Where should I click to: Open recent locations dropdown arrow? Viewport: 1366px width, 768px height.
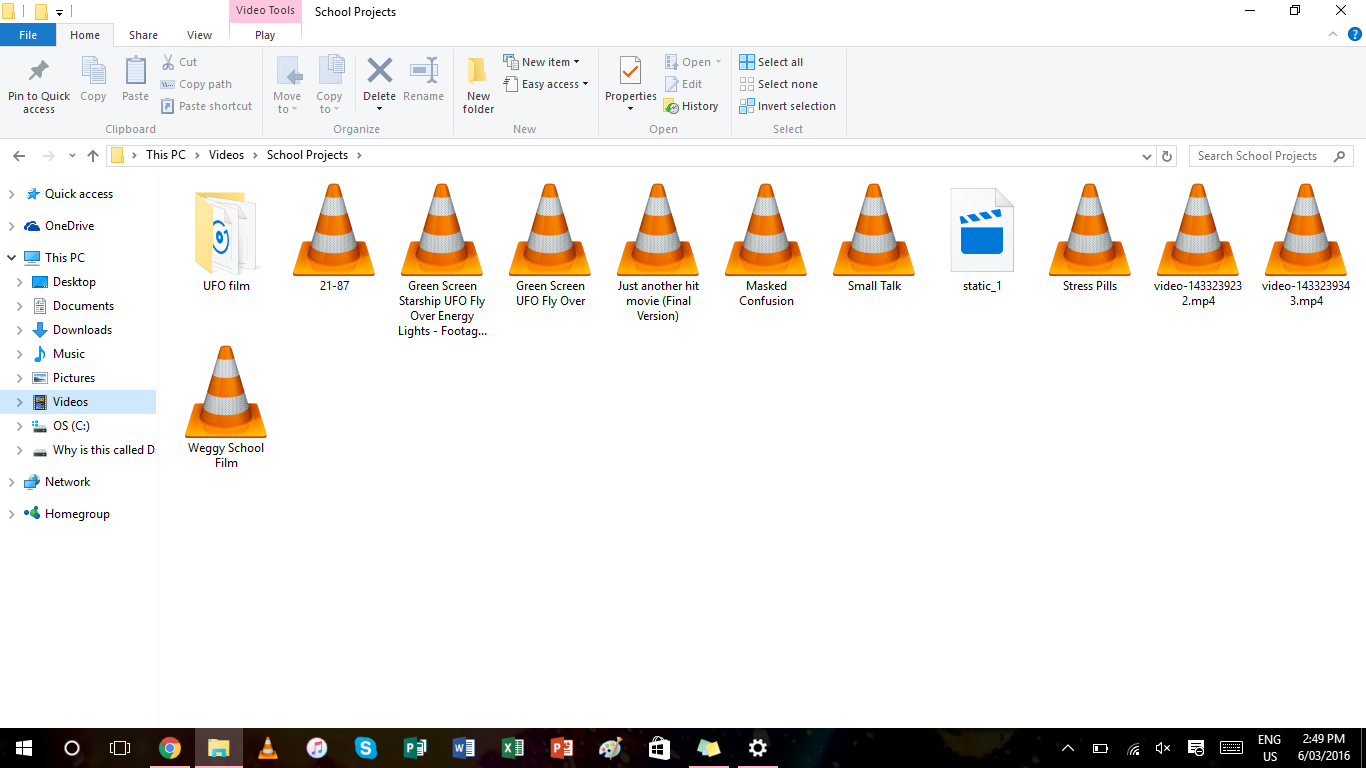coord(72,156)
